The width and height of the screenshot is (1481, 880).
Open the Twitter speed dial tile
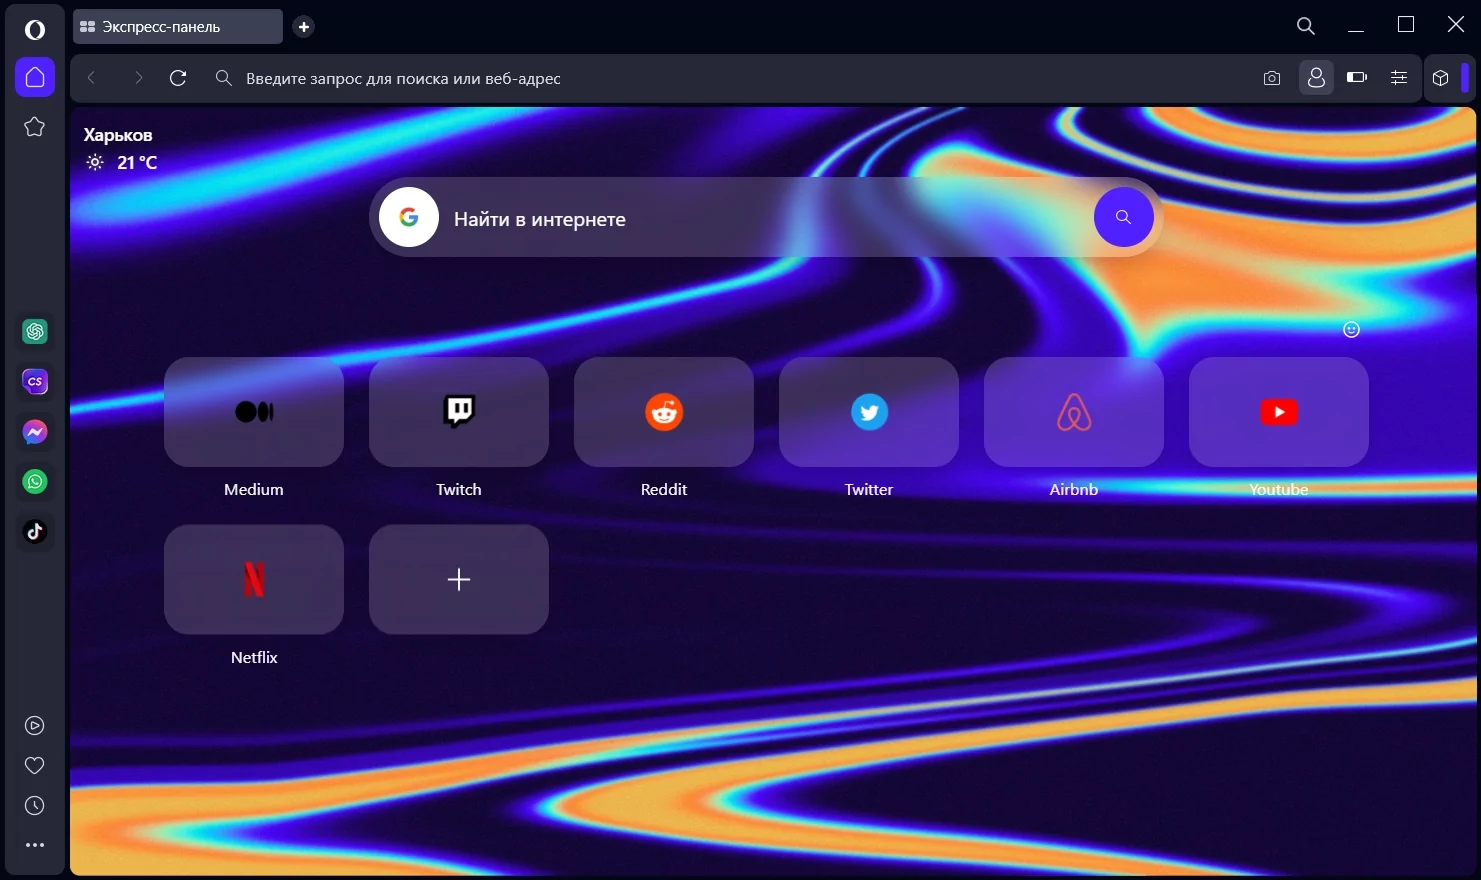869,412
